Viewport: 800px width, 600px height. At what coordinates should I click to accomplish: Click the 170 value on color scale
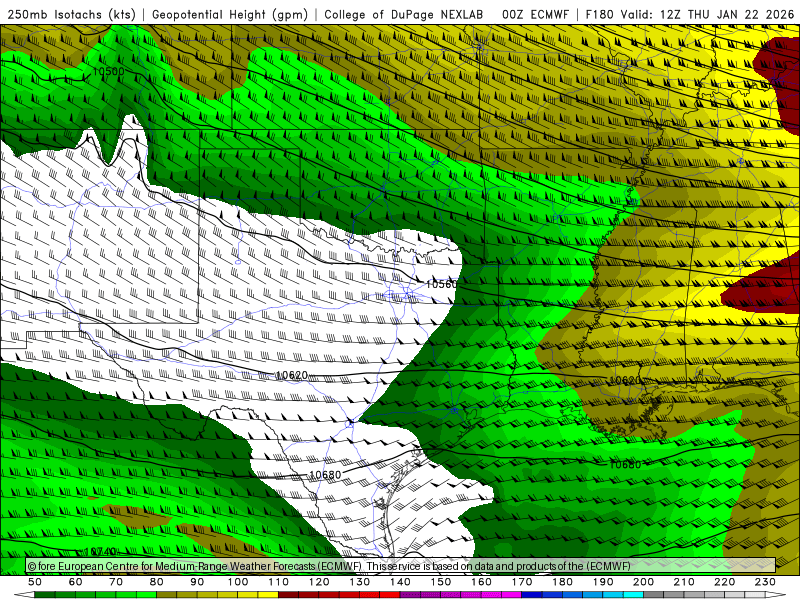coord(522,582)
